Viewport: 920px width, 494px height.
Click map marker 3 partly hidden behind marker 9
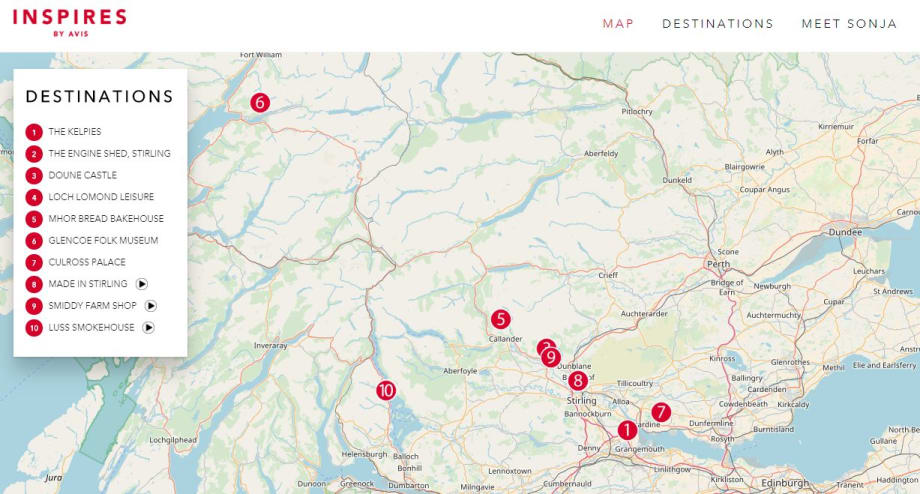point(544,344)
